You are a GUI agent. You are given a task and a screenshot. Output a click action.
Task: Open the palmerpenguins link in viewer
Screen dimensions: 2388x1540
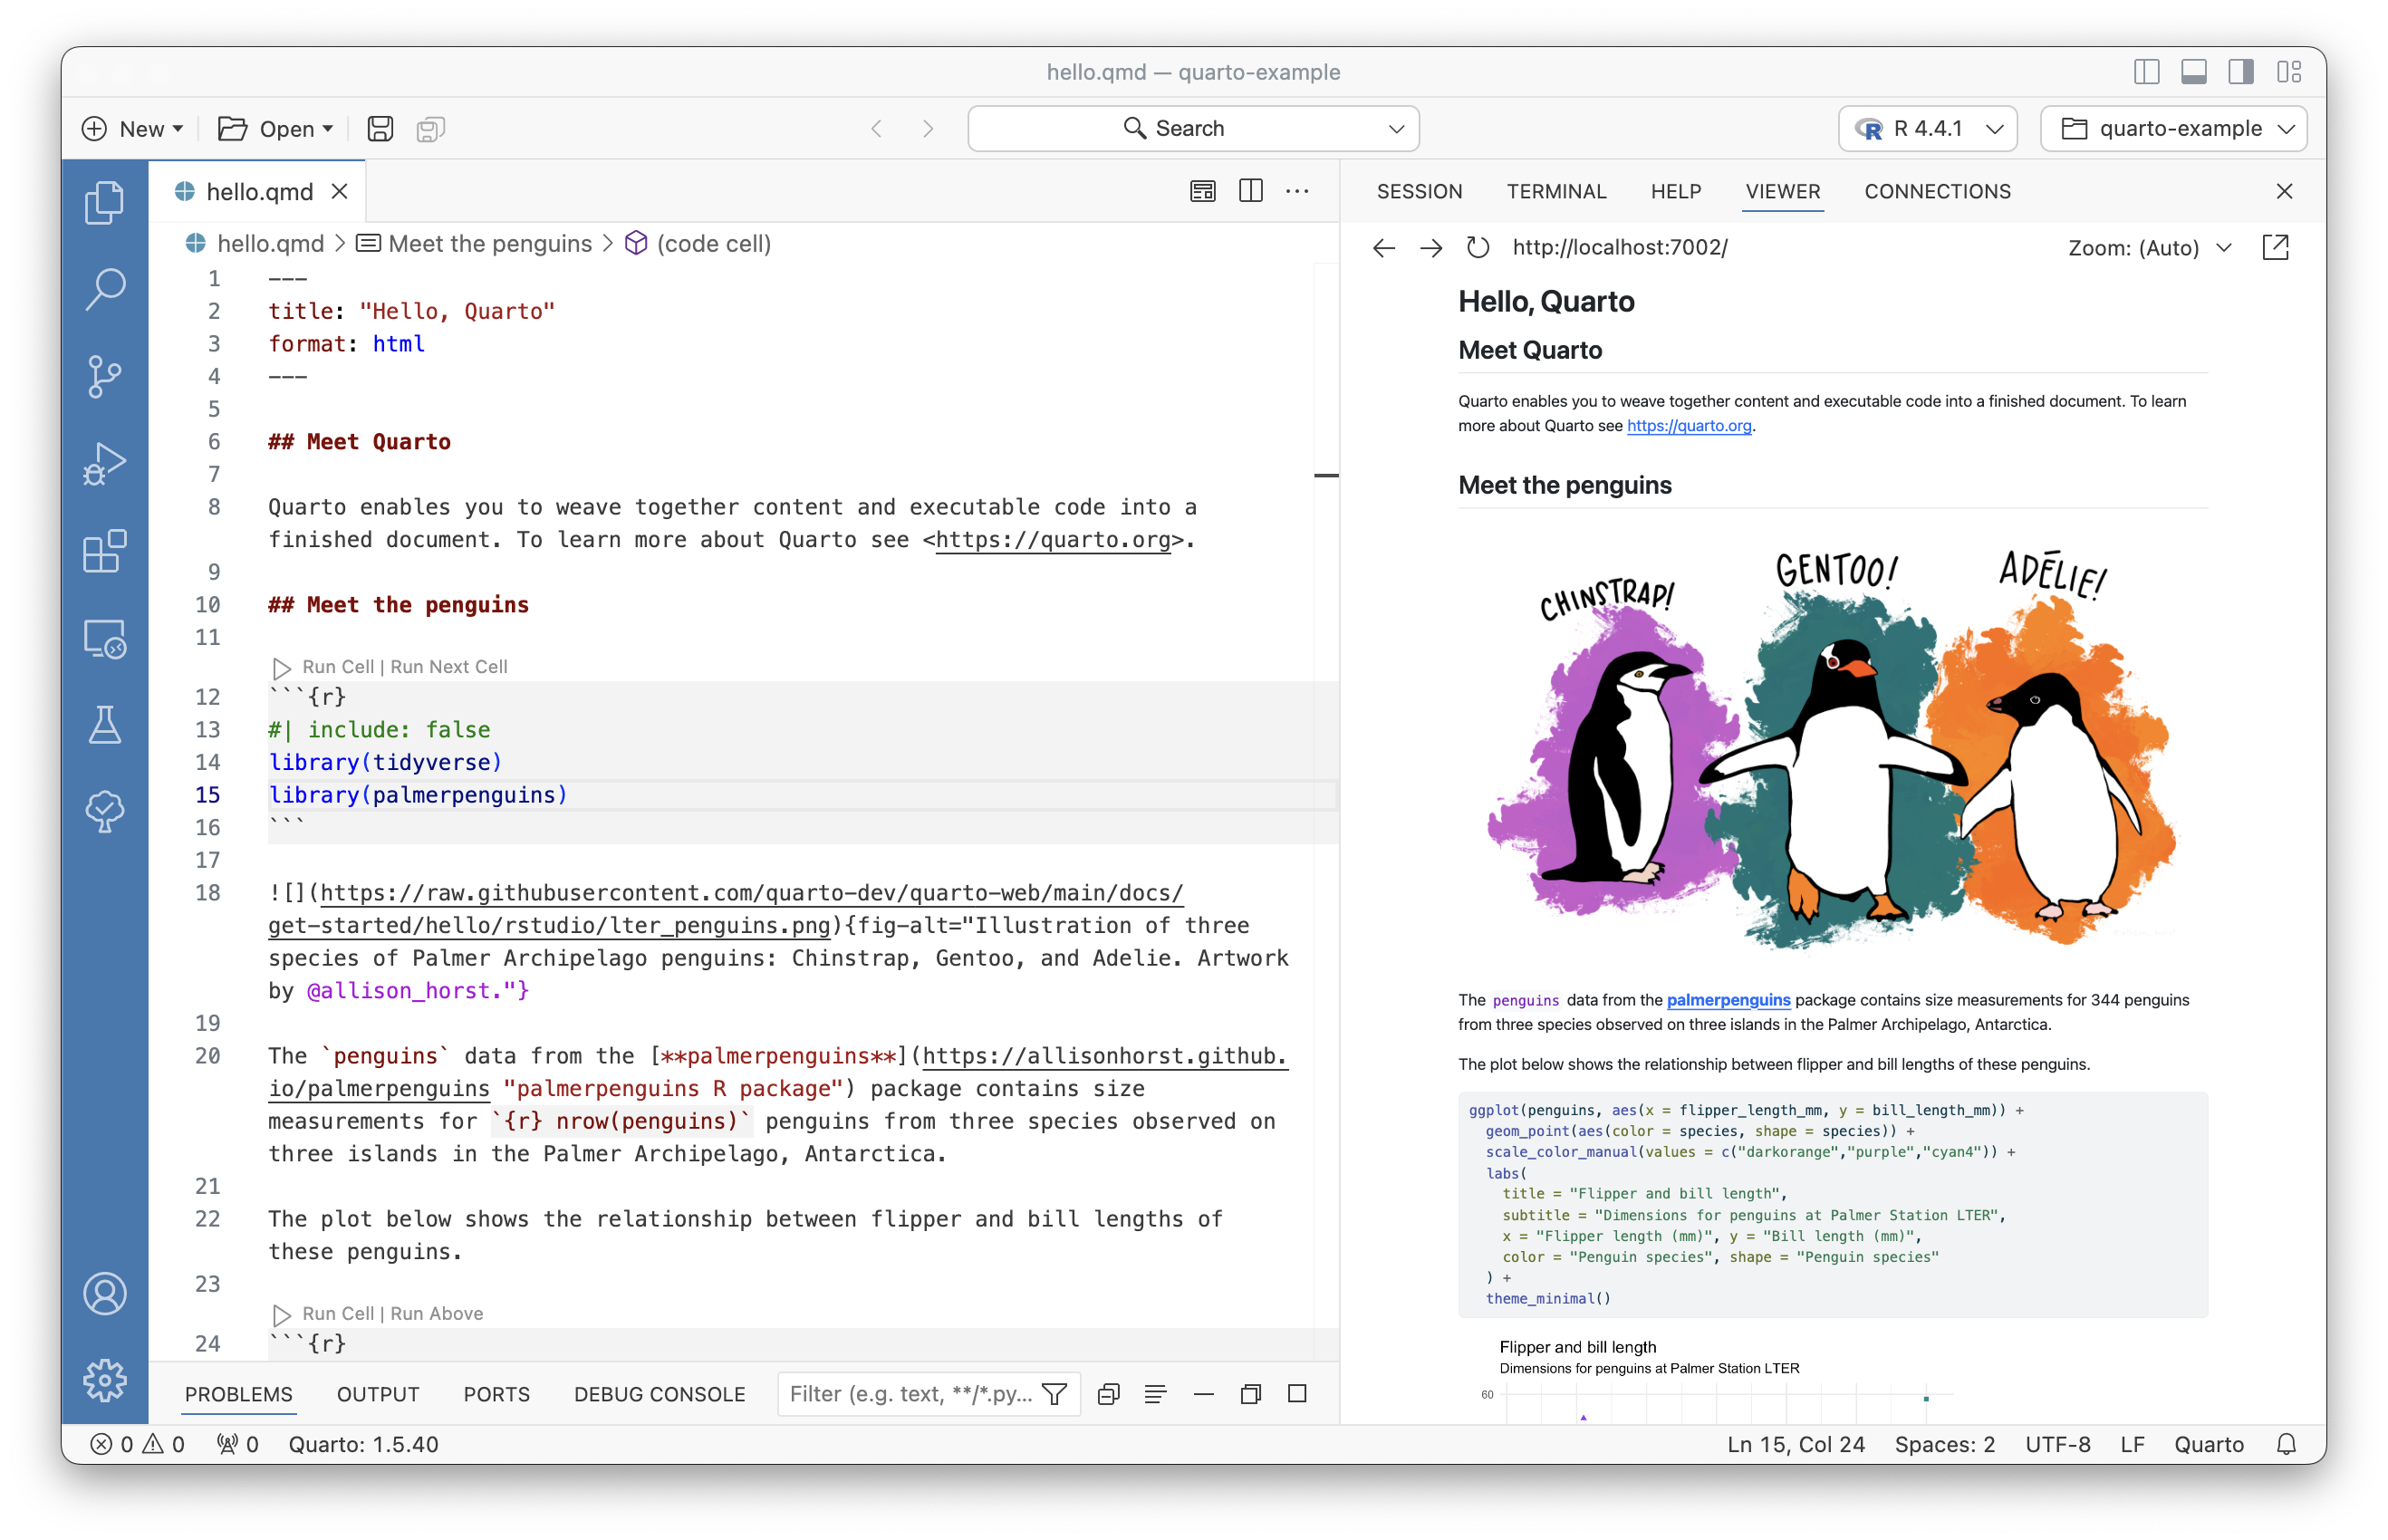coord(1728,1000)
